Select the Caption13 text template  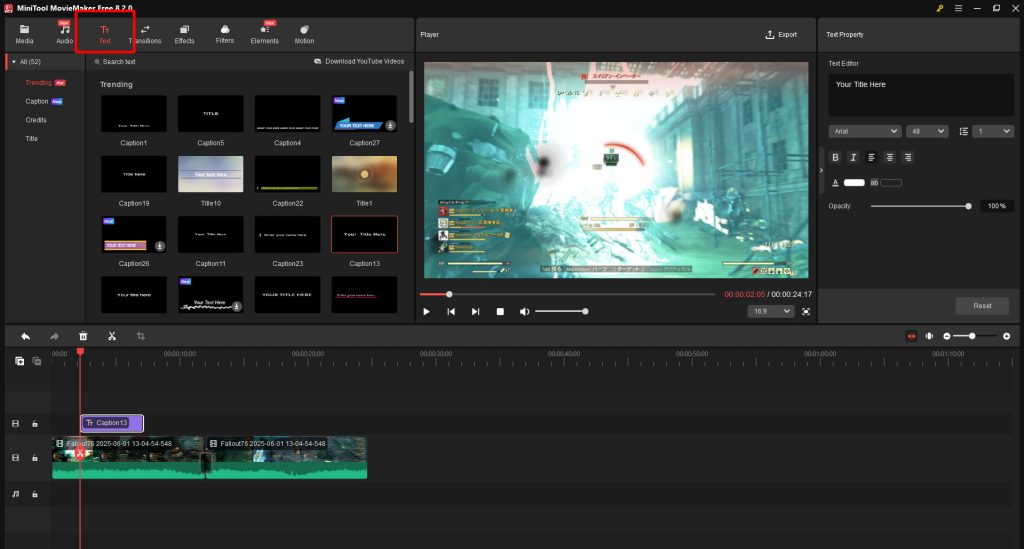pyautogui.click(x=364, y=234)
